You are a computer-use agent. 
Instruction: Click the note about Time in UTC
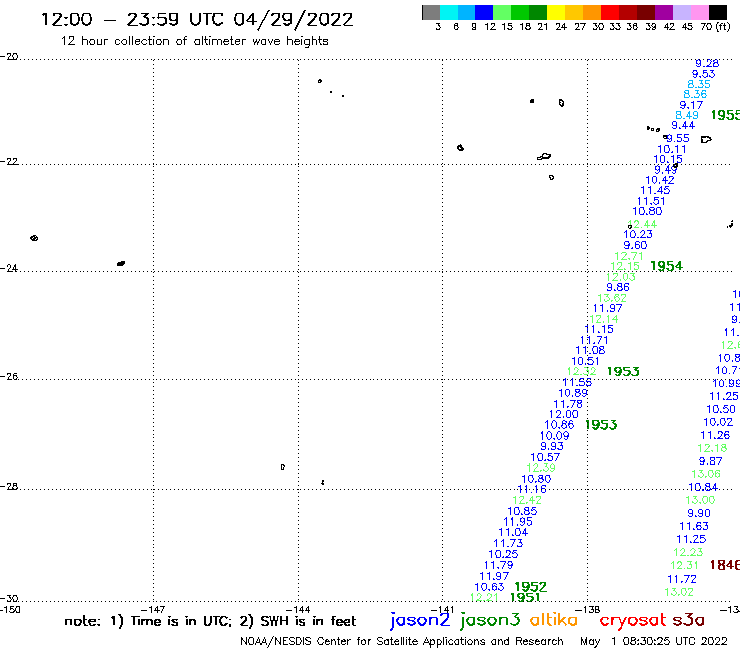tap(210, 621)
